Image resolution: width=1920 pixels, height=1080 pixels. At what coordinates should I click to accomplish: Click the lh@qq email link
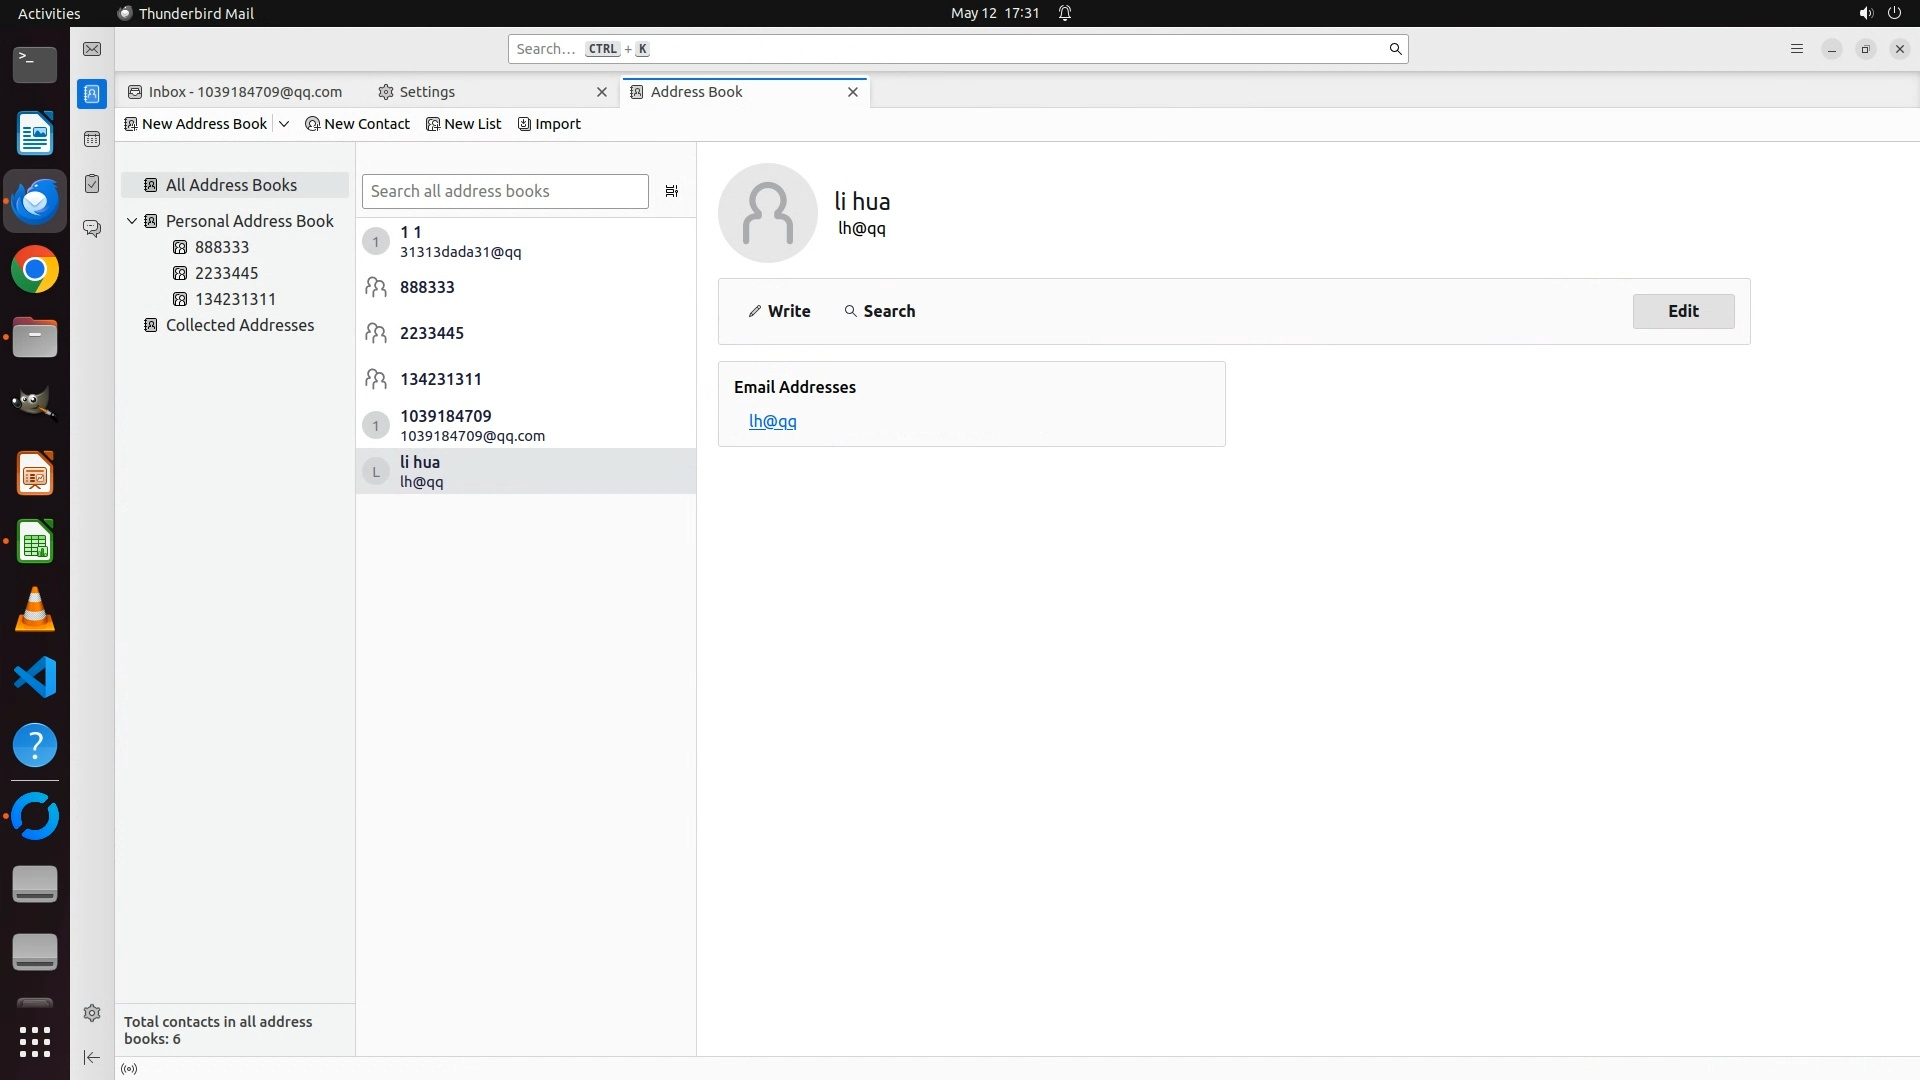pos(772,421)
